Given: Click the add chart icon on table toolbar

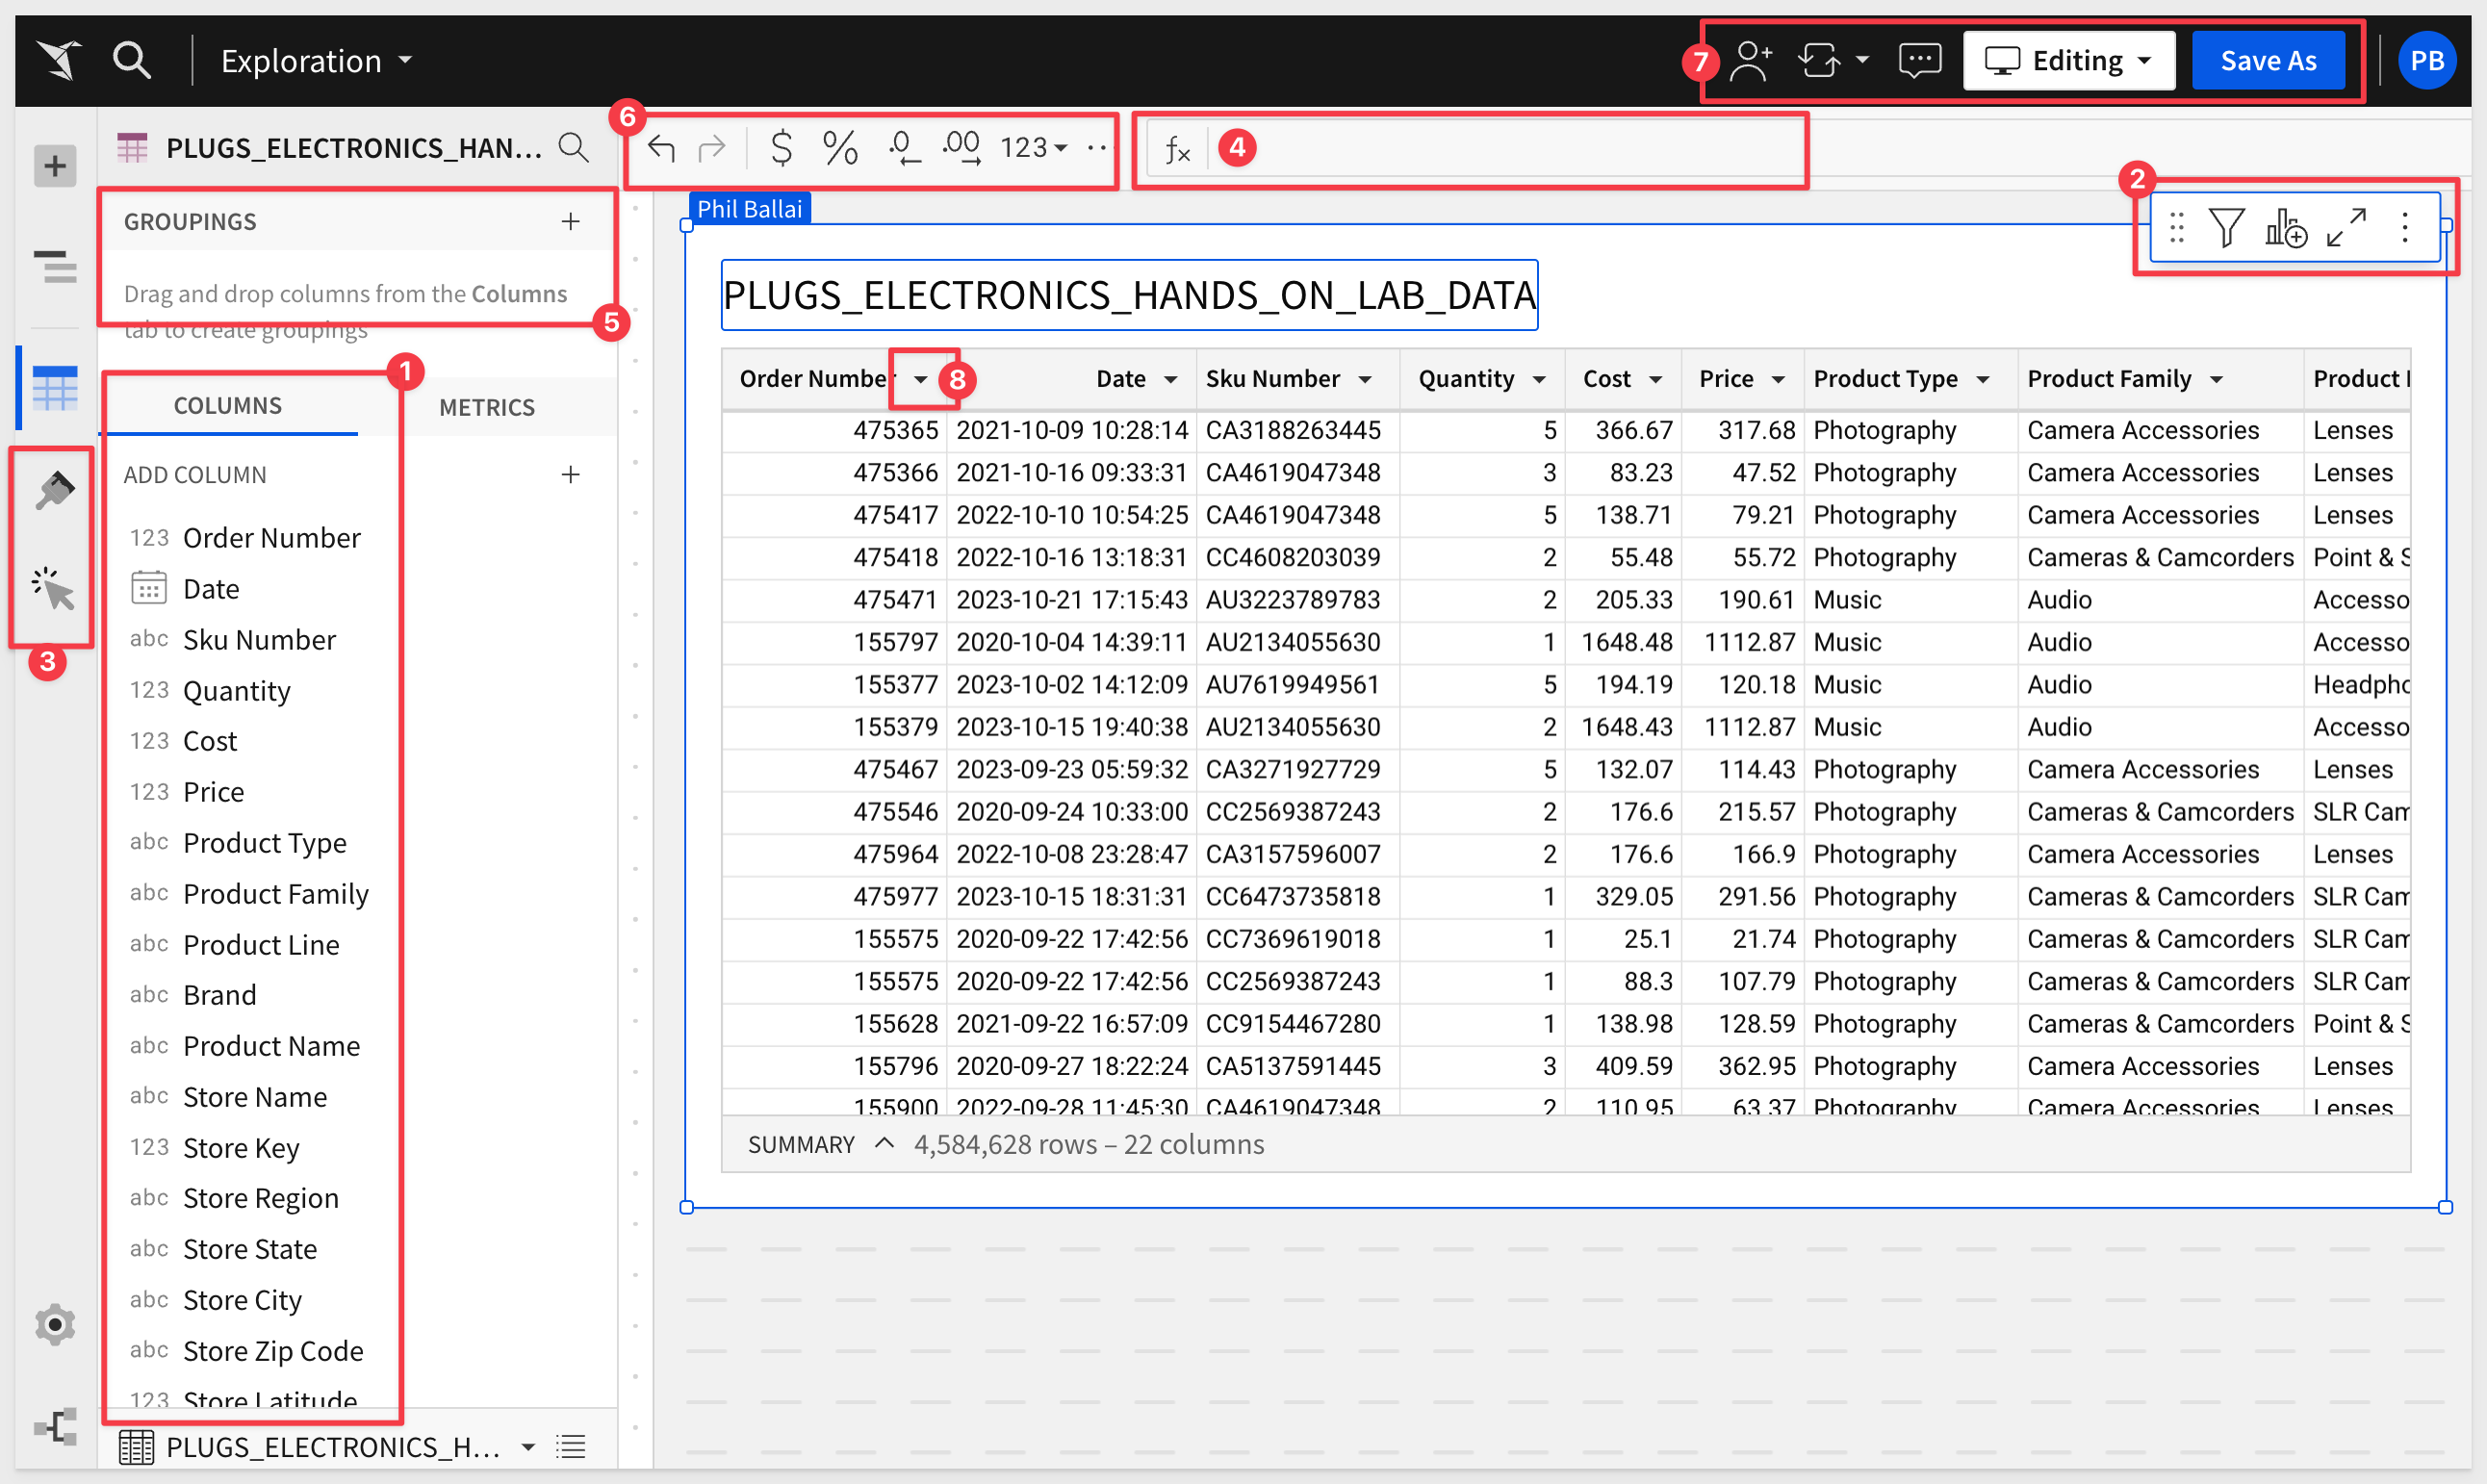Looking at the screenshot, I should [x=2285, y=228].
